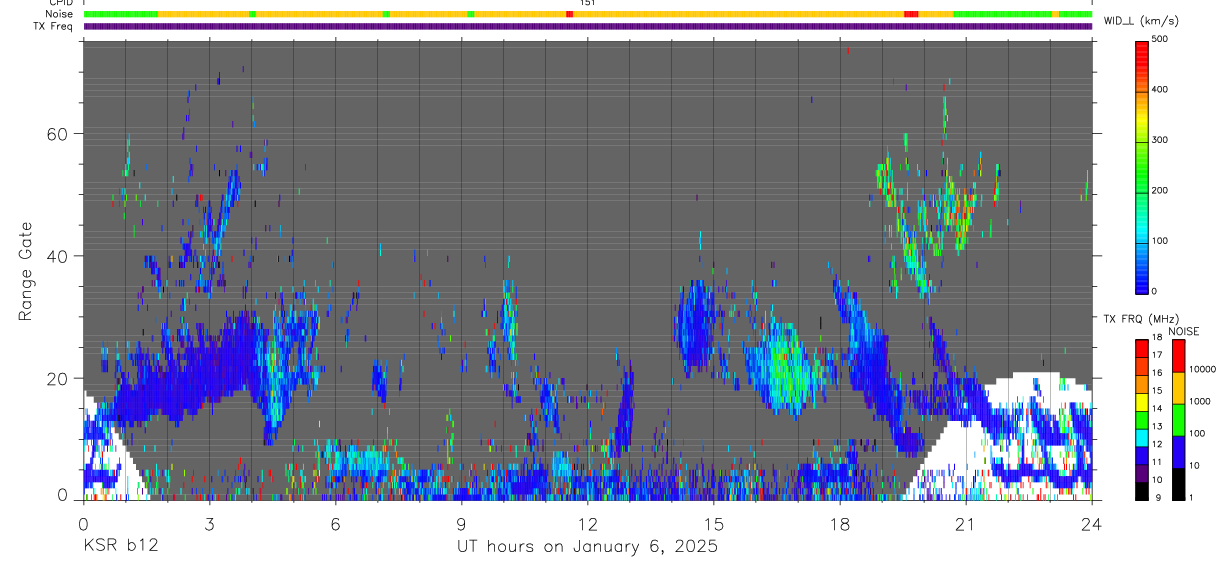This screenshot has width=1228, height=567.
Task: Select the 300 label on the width colorbar
Action: tap(1160, 140)
